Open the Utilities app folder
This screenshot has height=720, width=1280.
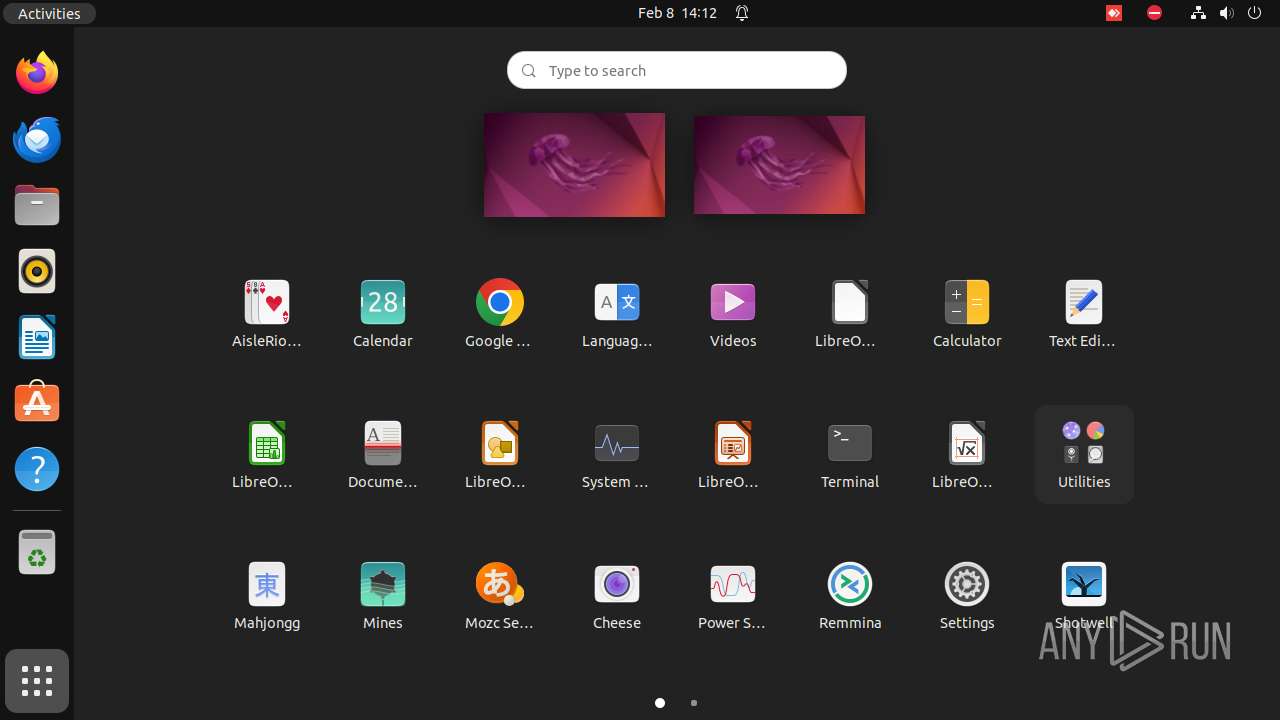point(1084,455)
